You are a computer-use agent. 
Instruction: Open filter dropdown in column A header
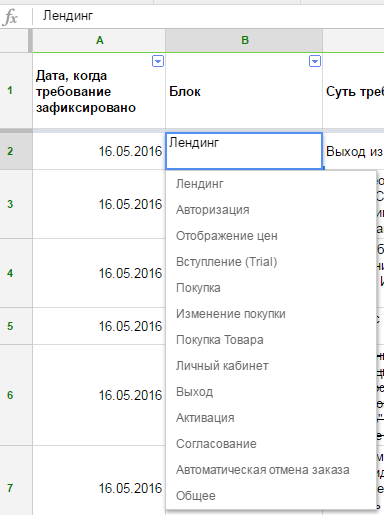(158, 61)
